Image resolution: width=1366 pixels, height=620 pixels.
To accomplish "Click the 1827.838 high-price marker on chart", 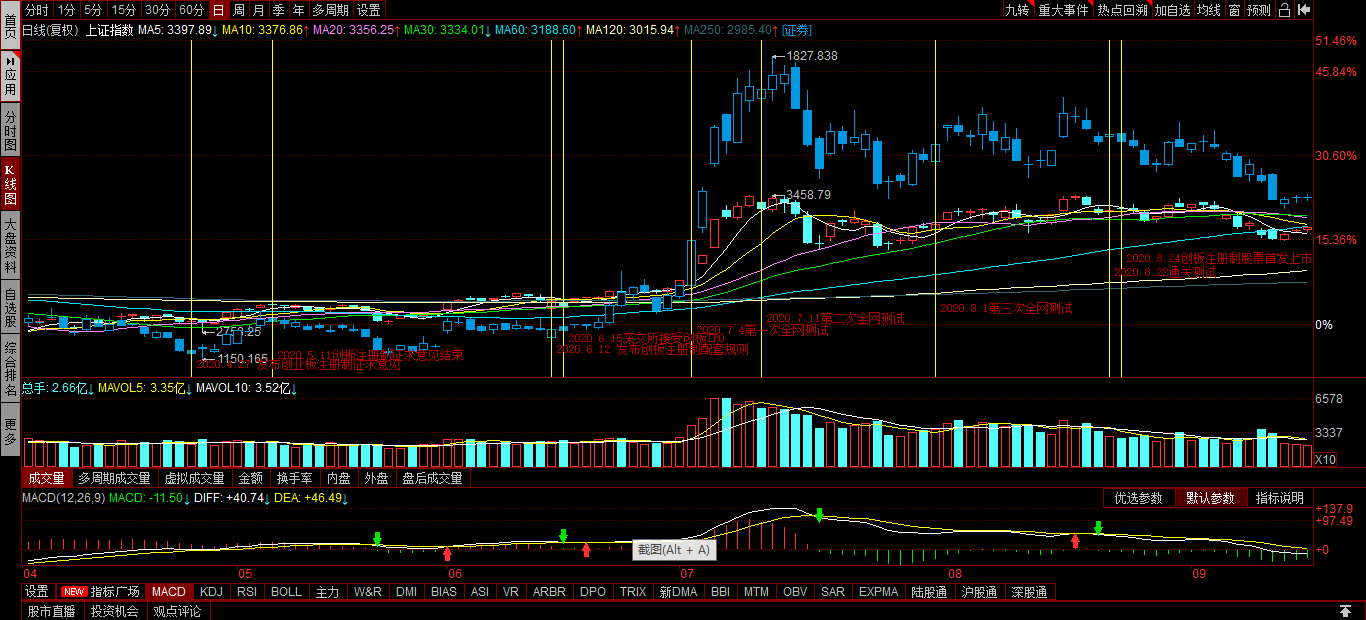I will (x=811, y=56).
